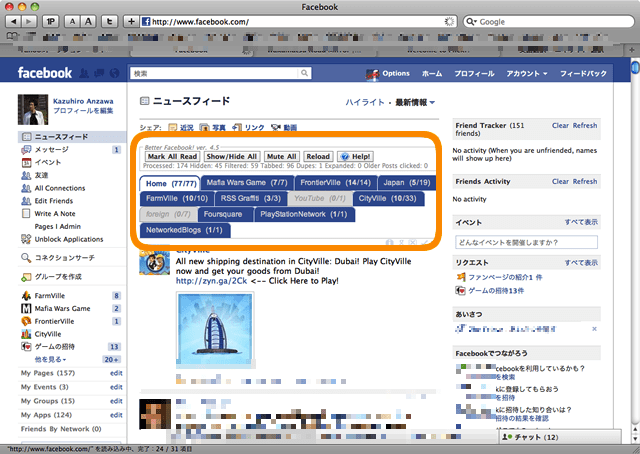Click the Safari address bar
640x454 pixels.
point(298,22)
